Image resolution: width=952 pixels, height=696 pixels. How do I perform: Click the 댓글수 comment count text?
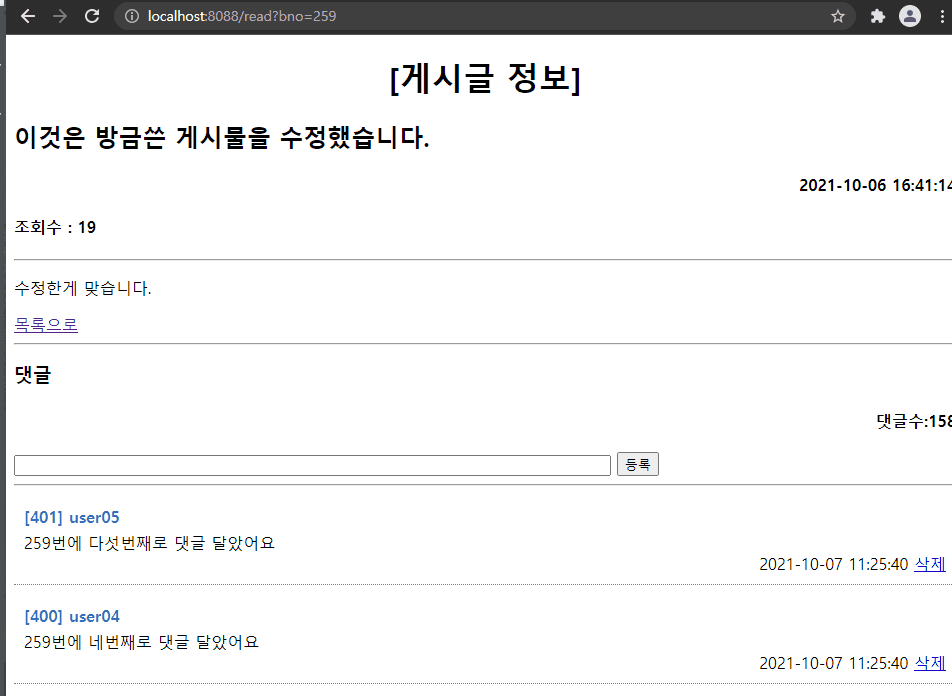point(914,421)
